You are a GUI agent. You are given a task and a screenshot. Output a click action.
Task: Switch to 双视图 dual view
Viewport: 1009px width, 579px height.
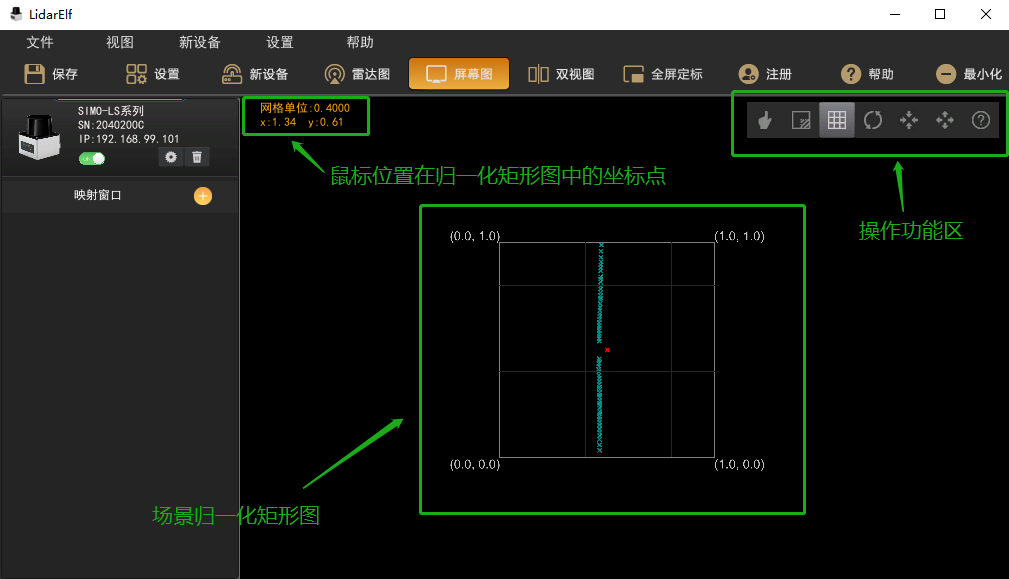point(561,74)
